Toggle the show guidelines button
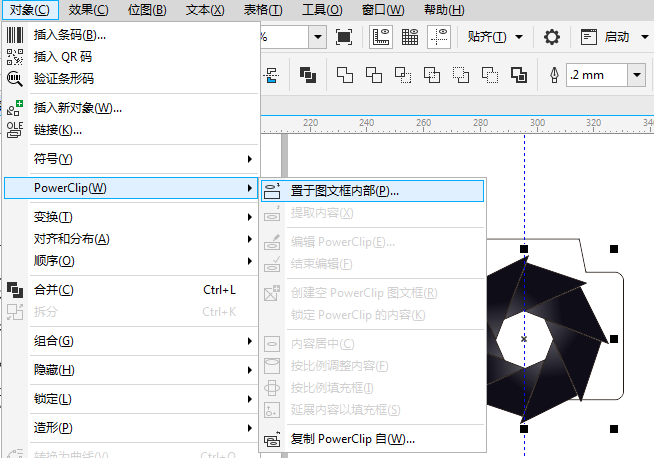 click(439, 37)
